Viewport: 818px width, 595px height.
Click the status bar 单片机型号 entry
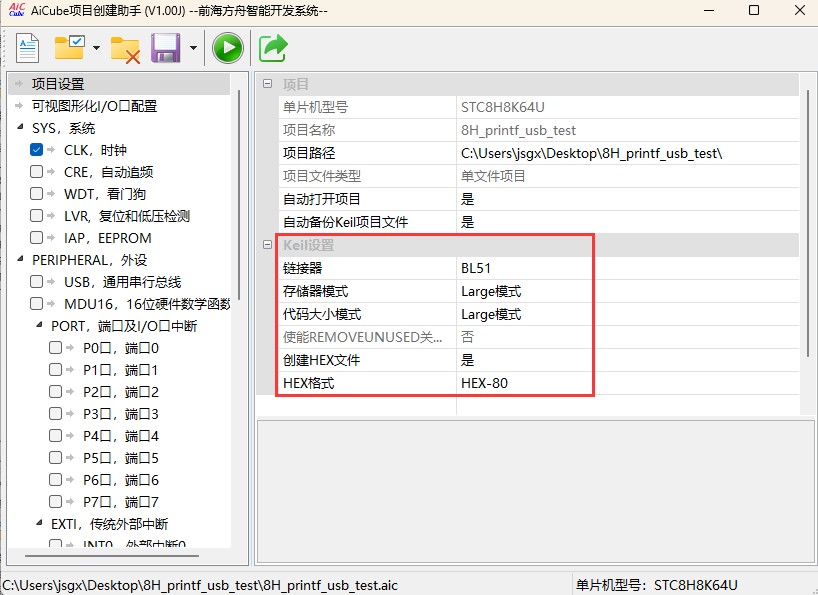(x=656, y=586)
